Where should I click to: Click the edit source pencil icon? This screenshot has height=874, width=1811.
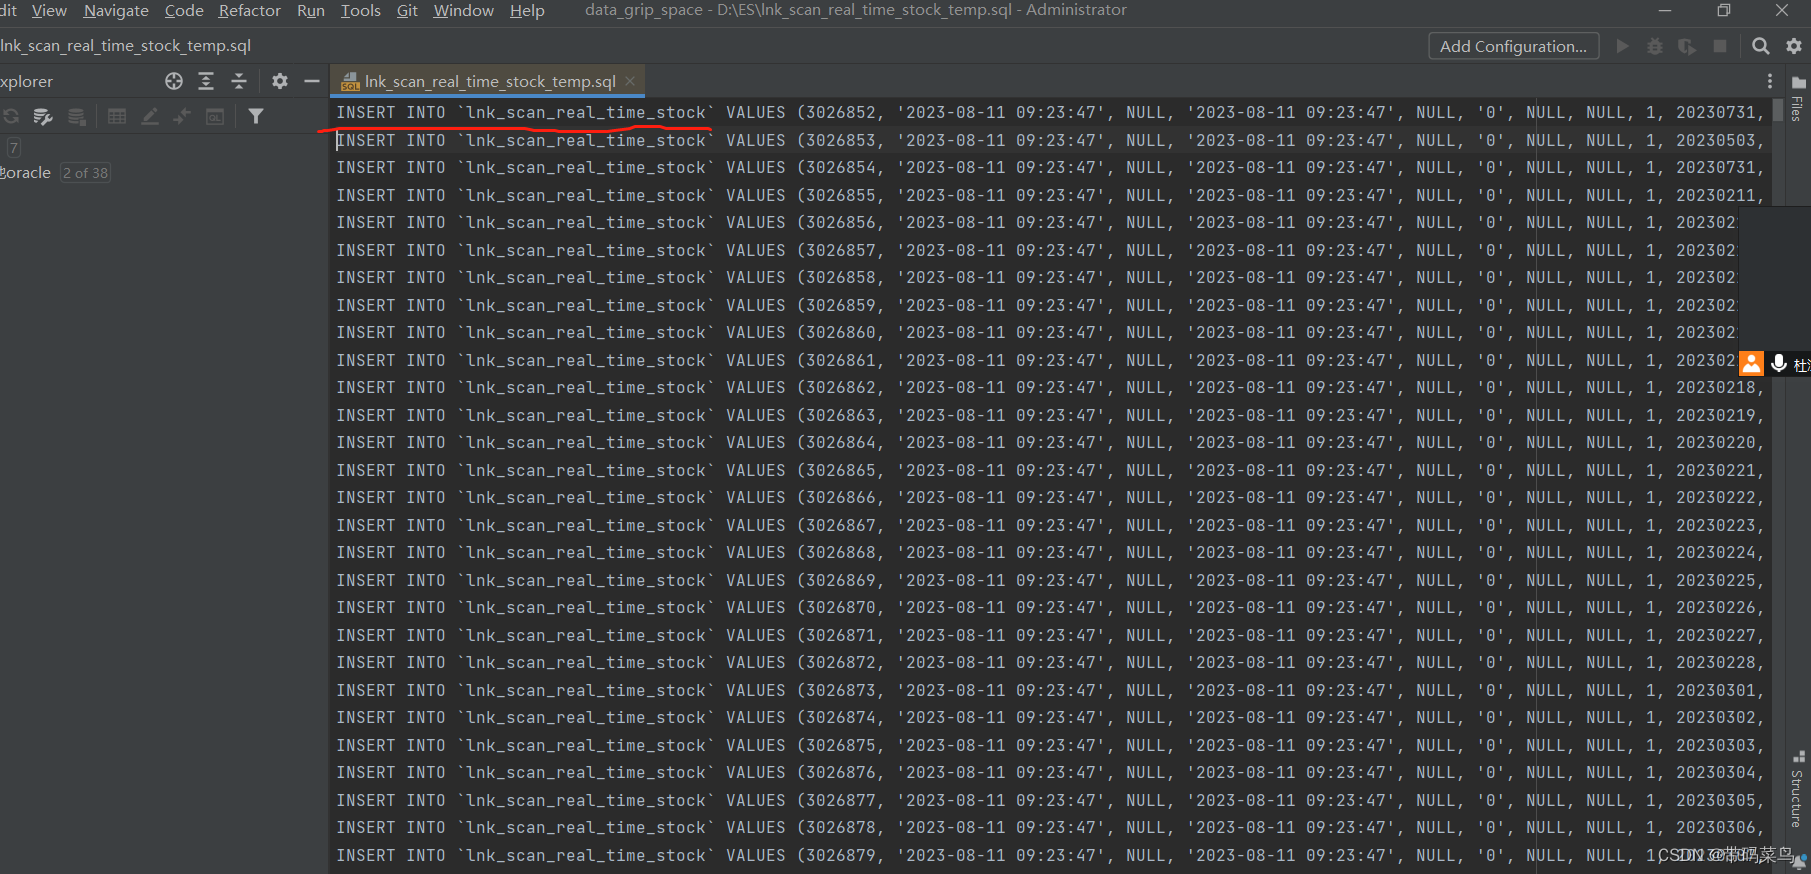(150, 116)
